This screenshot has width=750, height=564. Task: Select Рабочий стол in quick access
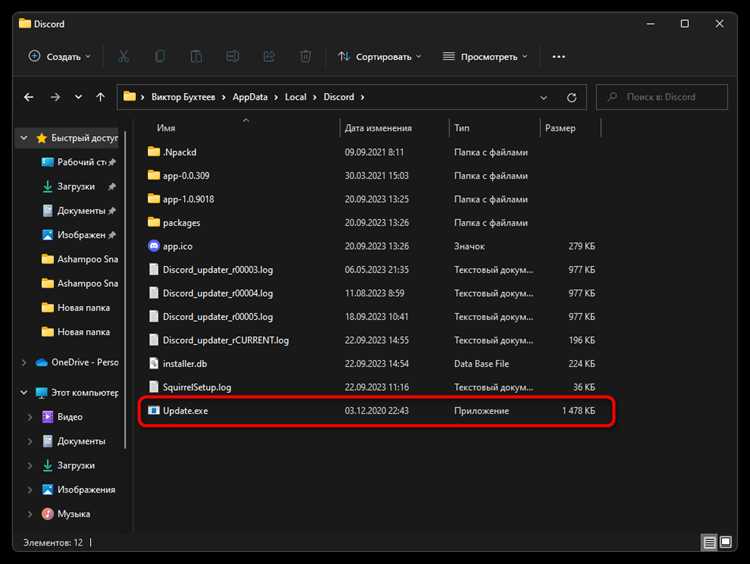(x=81, y=162)
